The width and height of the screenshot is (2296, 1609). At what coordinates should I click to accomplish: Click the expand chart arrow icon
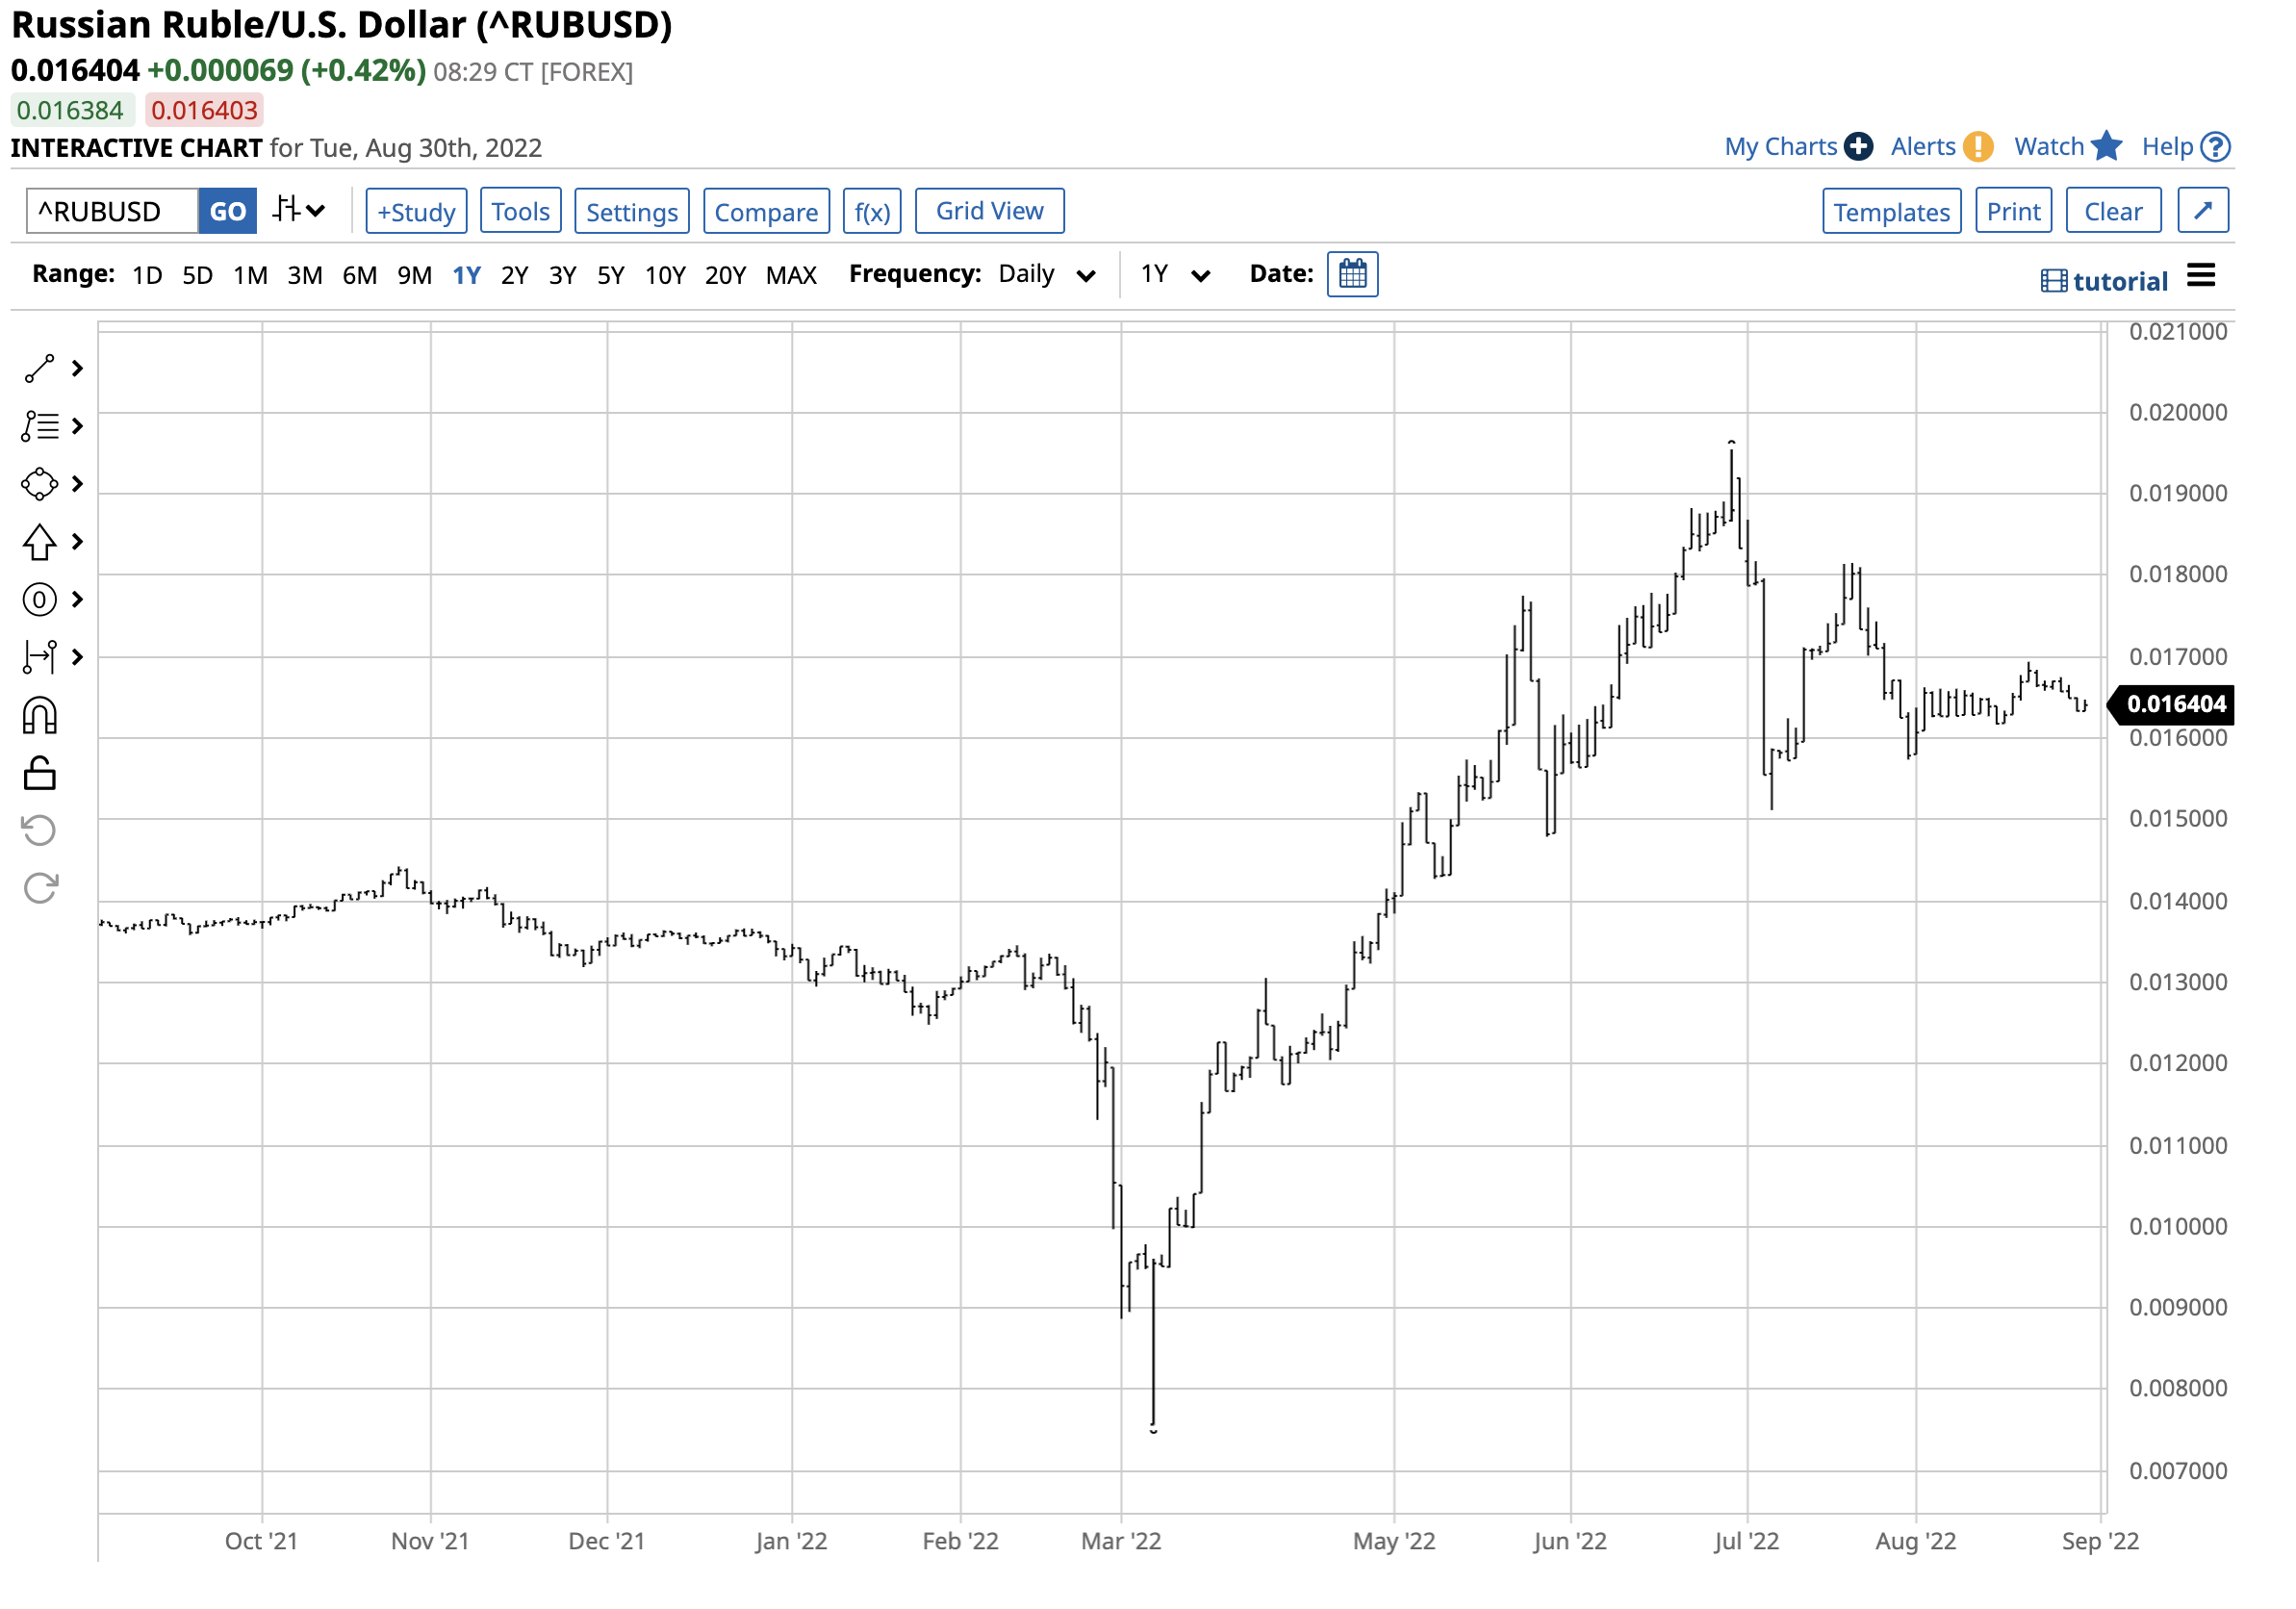pyautogui.click(x=2202, y=211)
